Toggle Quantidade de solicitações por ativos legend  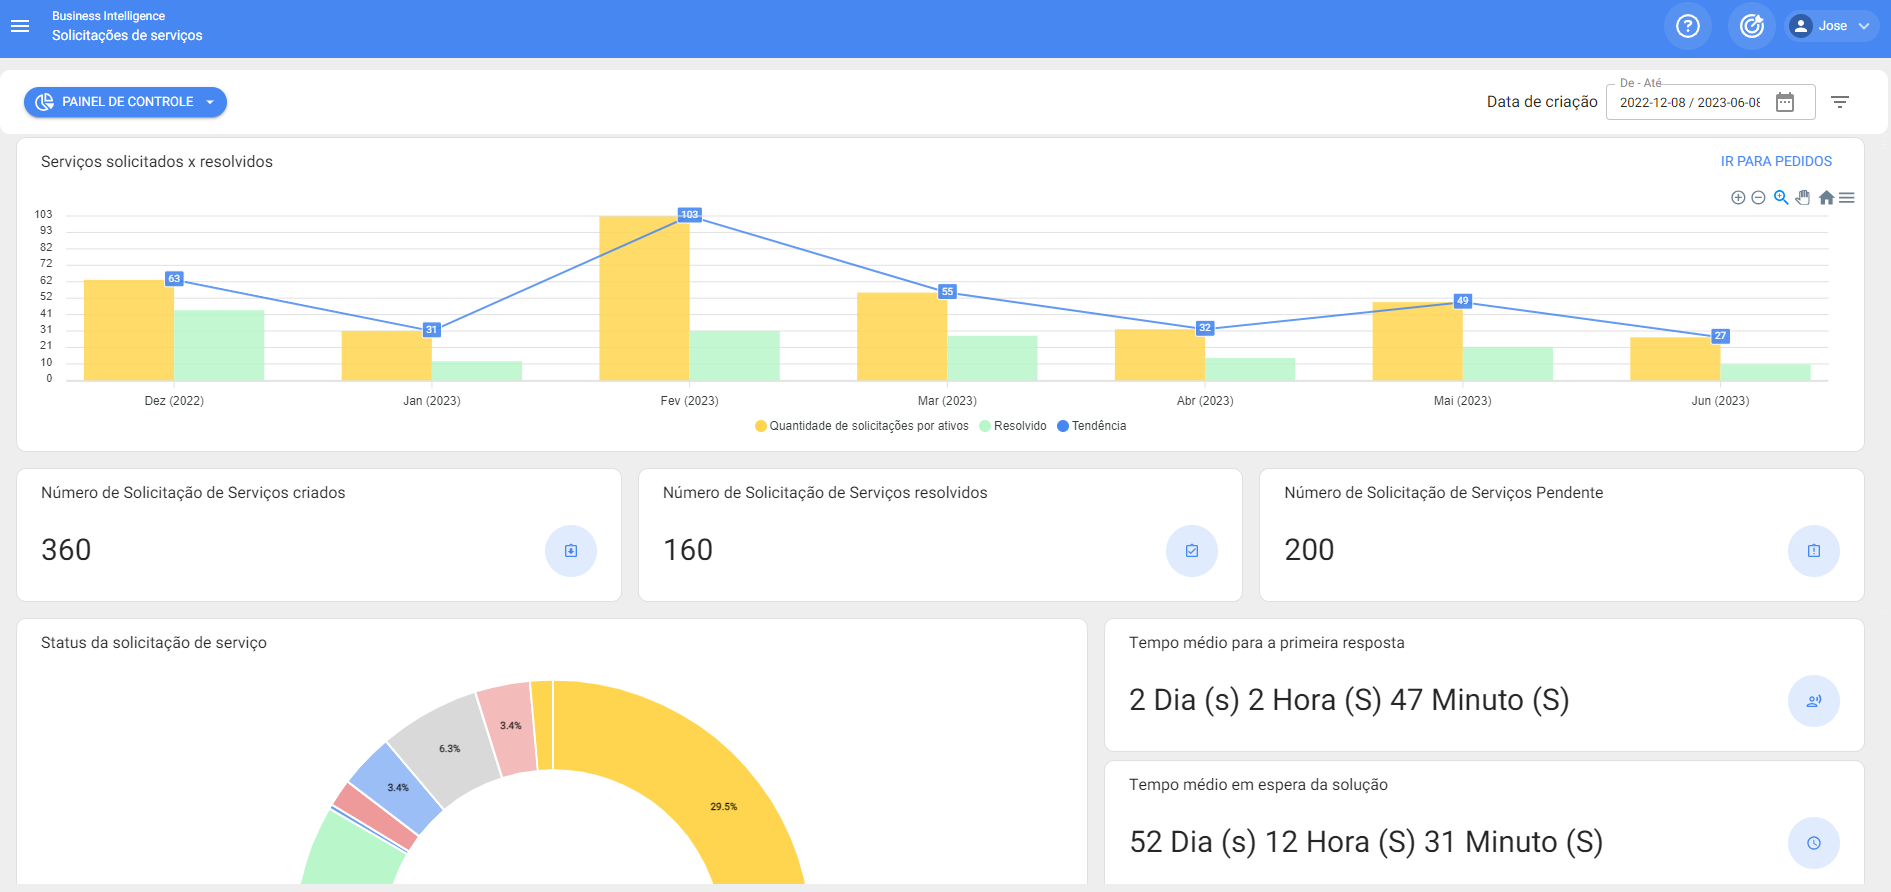click(862, 426)
